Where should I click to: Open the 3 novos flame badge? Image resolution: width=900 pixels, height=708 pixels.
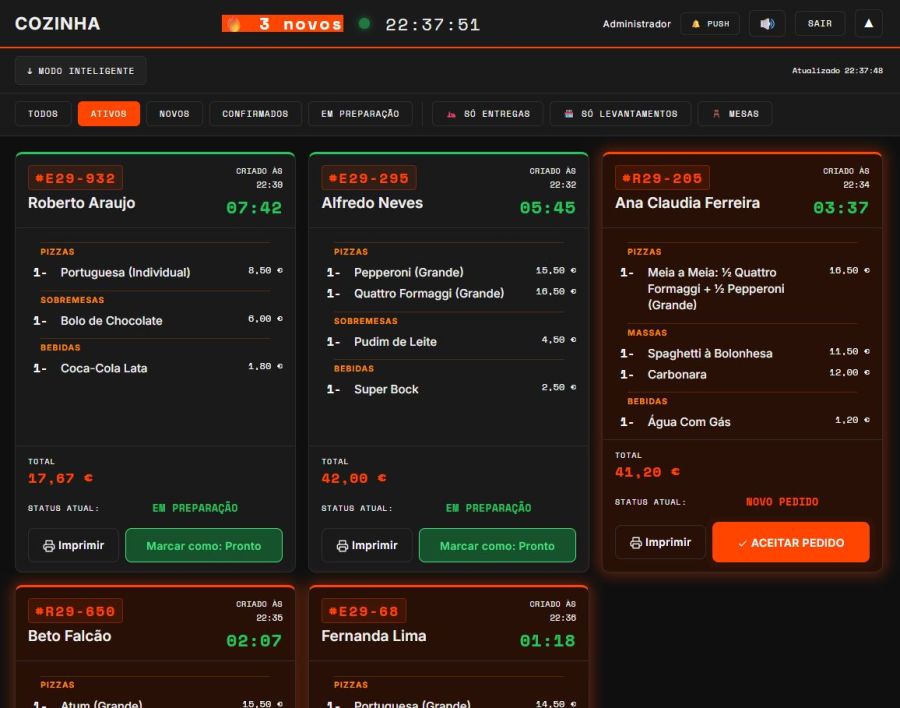click(282, 24)
